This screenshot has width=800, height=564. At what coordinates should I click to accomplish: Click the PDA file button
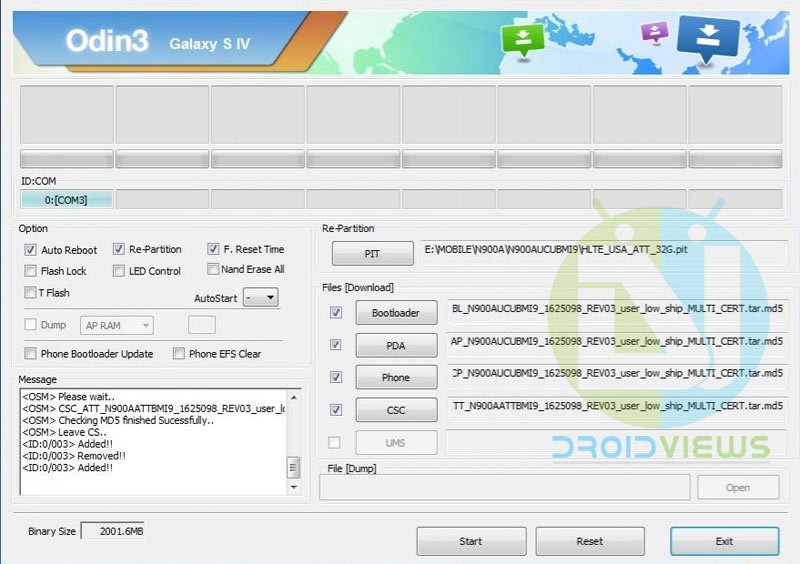click(396, 346)
